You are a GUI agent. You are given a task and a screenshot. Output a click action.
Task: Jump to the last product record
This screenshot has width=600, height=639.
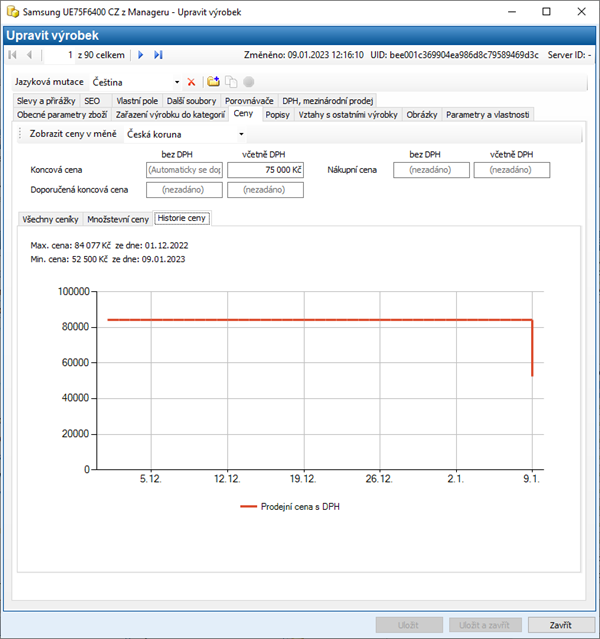click(158, 55)
